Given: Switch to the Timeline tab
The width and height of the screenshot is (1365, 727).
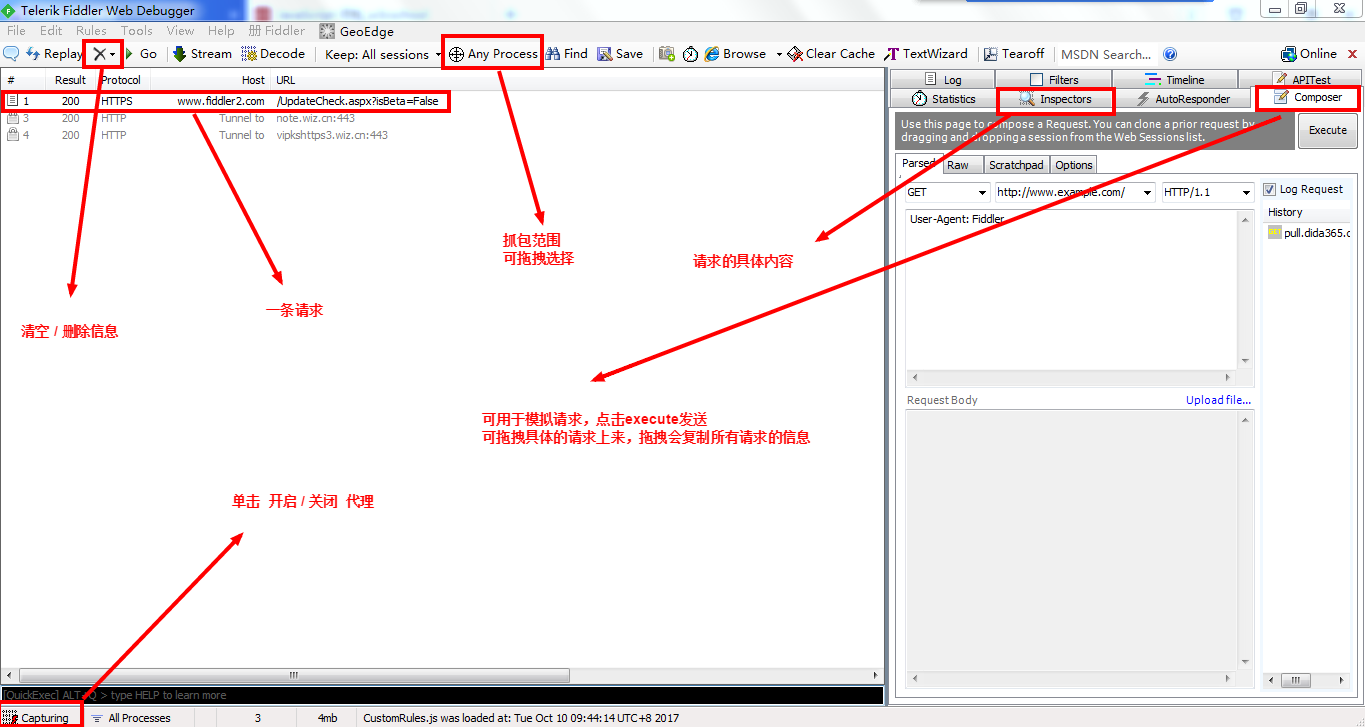Looking at the screenshot, I should click(1175, 80).
